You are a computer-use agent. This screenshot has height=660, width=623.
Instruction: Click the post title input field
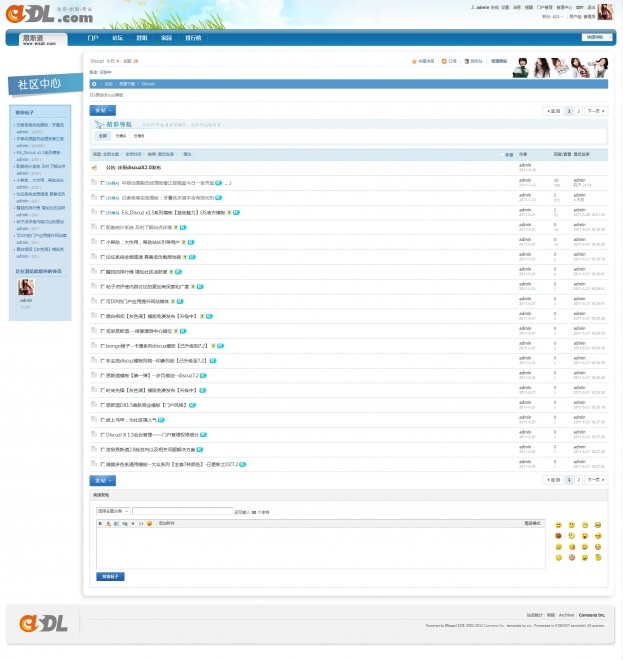tap(183, 511)
